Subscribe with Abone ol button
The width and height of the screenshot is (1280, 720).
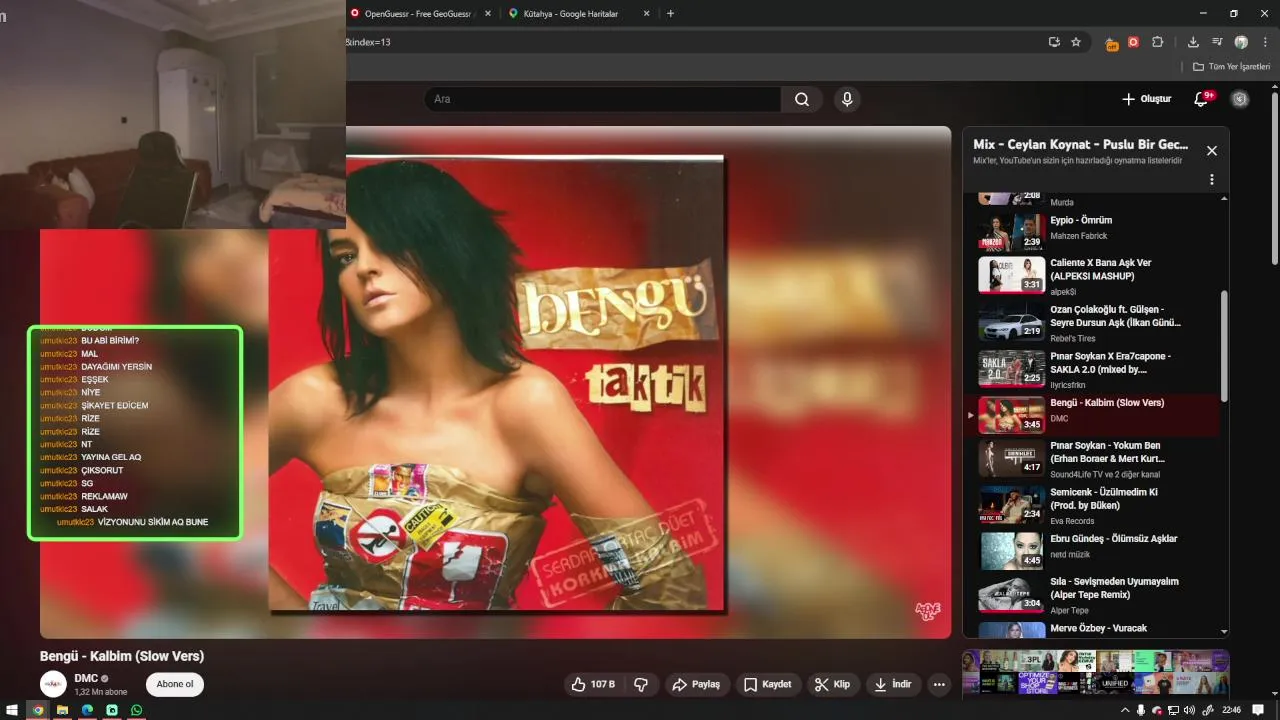175,684
